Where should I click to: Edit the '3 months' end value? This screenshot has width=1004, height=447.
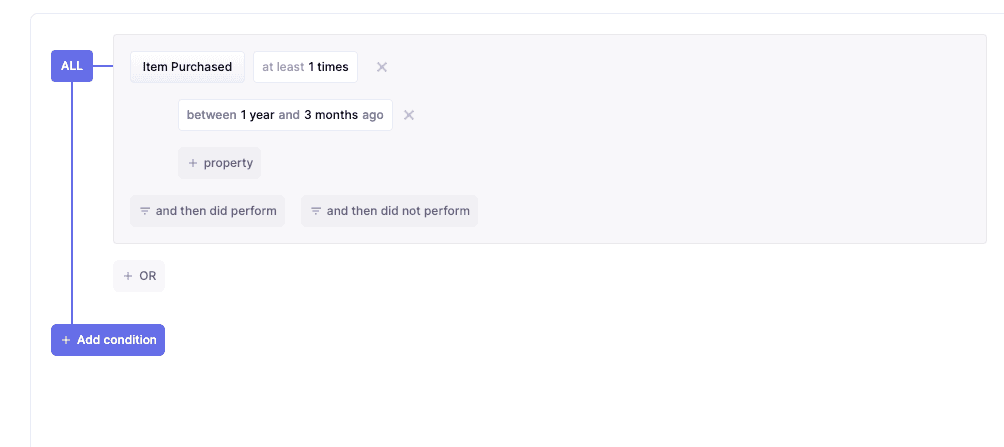click(x=331, y=115)
